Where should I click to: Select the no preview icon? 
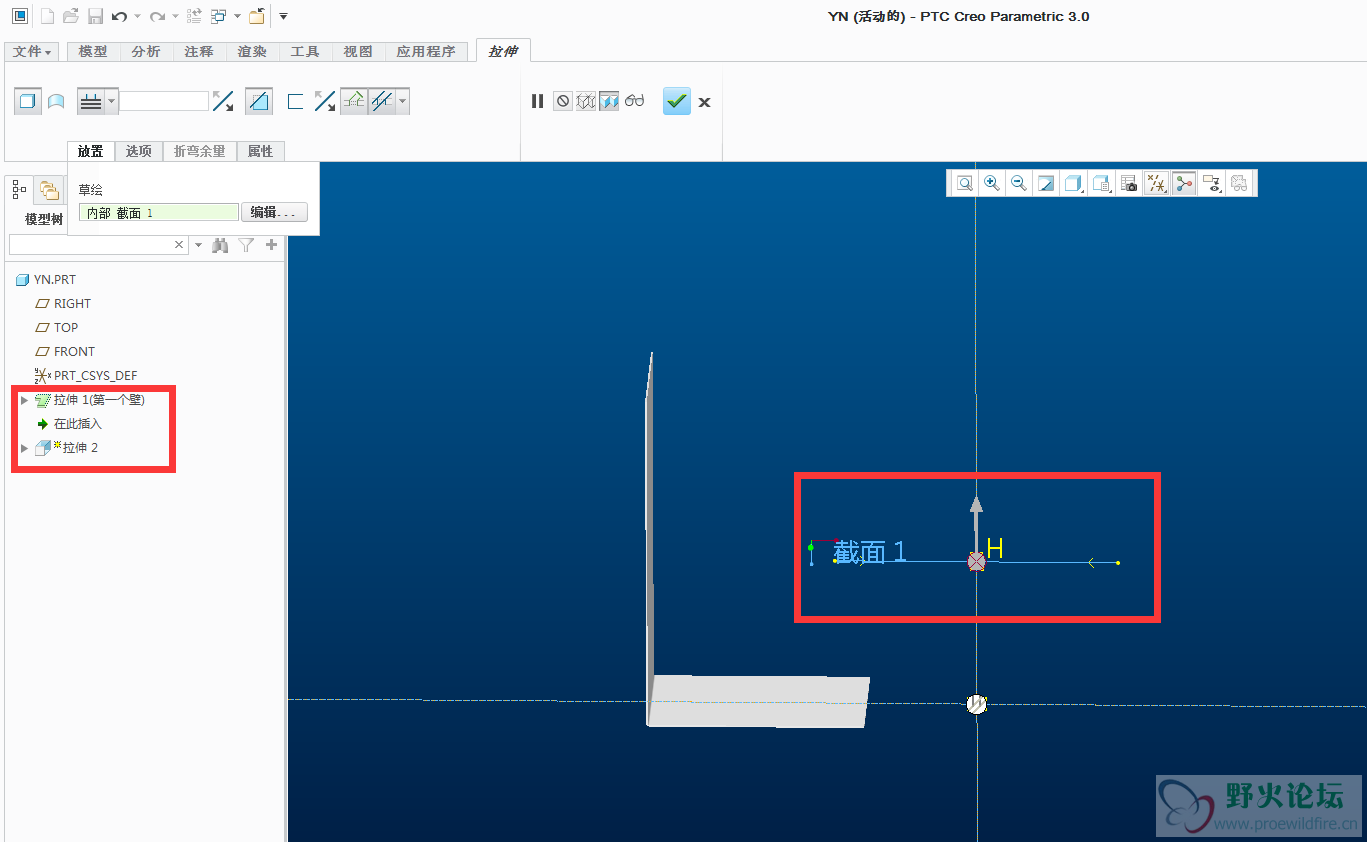[563, 101]
